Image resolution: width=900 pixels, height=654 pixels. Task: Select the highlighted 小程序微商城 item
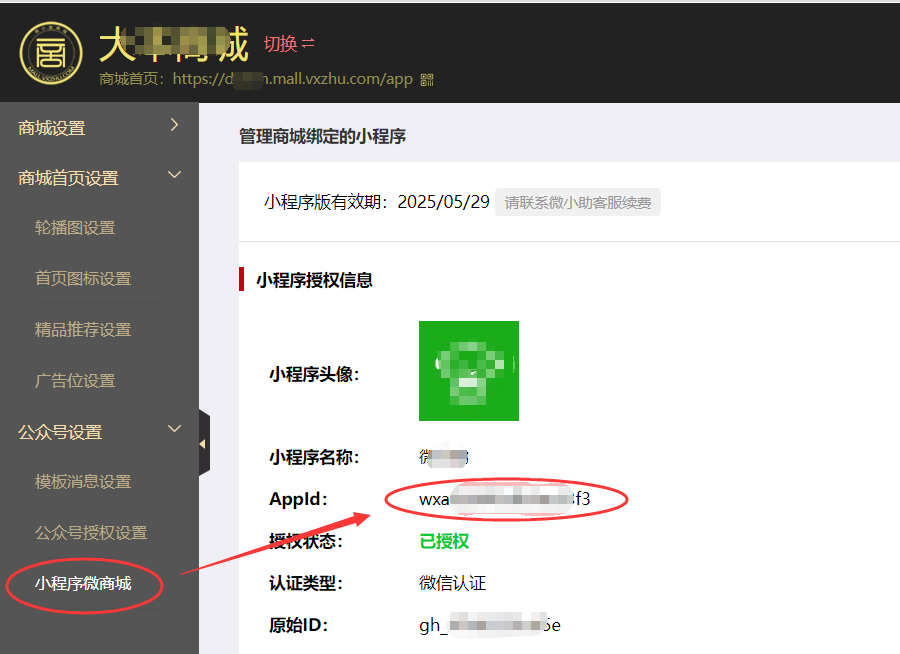[86, 585]
